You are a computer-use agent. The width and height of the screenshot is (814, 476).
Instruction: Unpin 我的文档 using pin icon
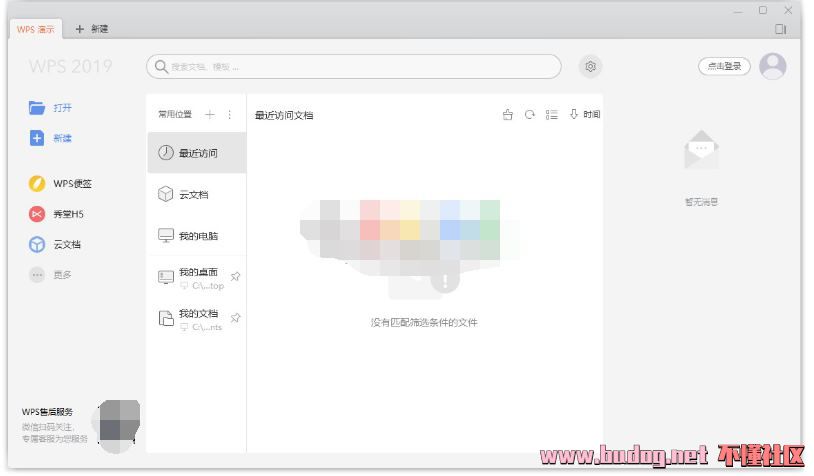[x=235, y=318]
